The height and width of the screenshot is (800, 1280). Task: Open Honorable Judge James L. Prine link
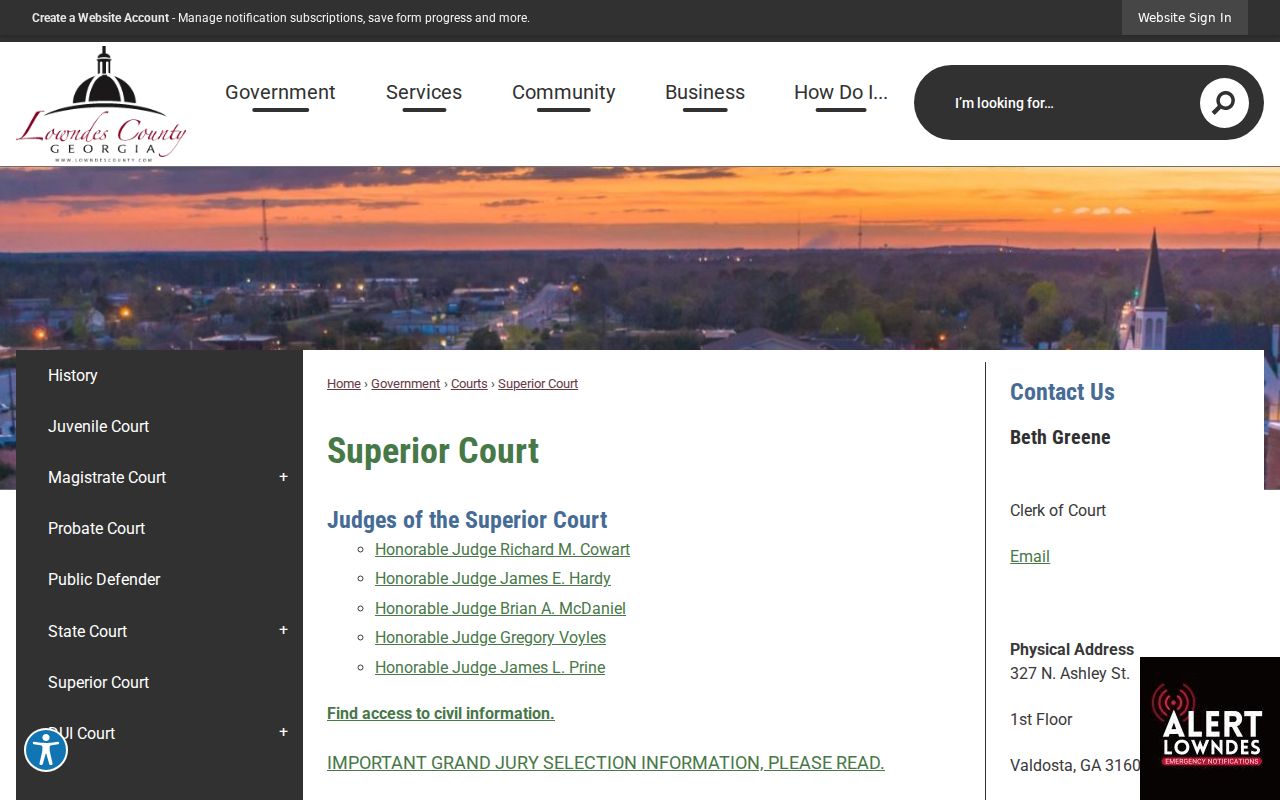[490, 667]
